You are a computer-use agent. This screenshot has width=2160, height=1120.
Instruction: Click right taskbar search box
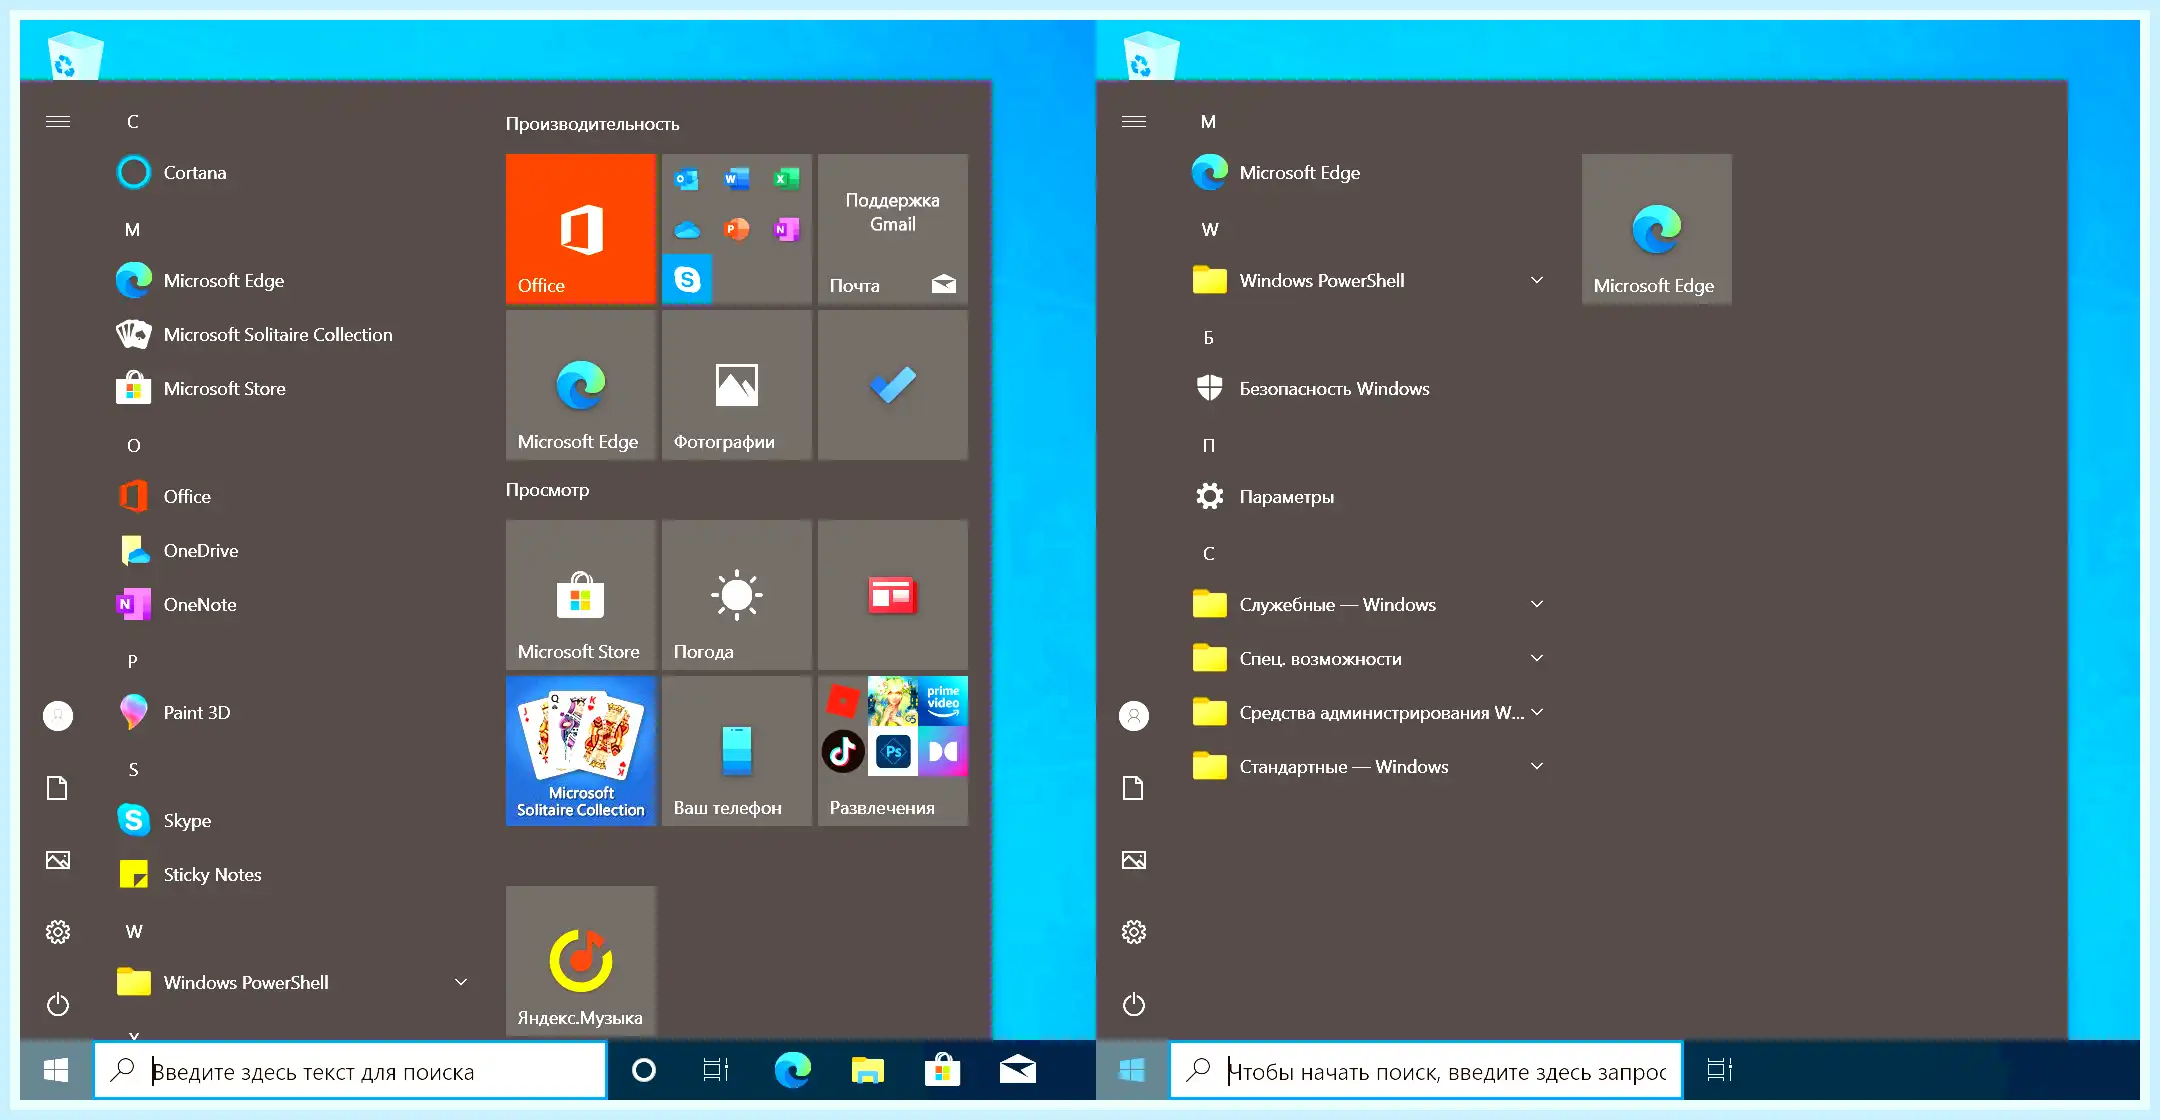click(1427, 1071)
